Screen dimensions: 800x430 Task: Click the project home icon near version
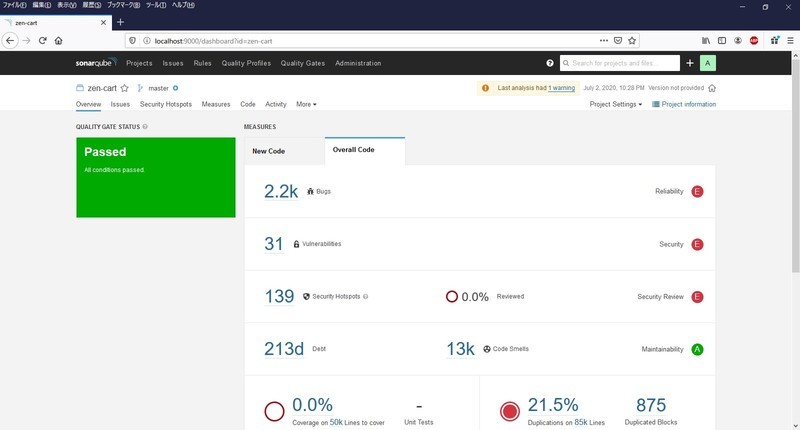[712, 88]
